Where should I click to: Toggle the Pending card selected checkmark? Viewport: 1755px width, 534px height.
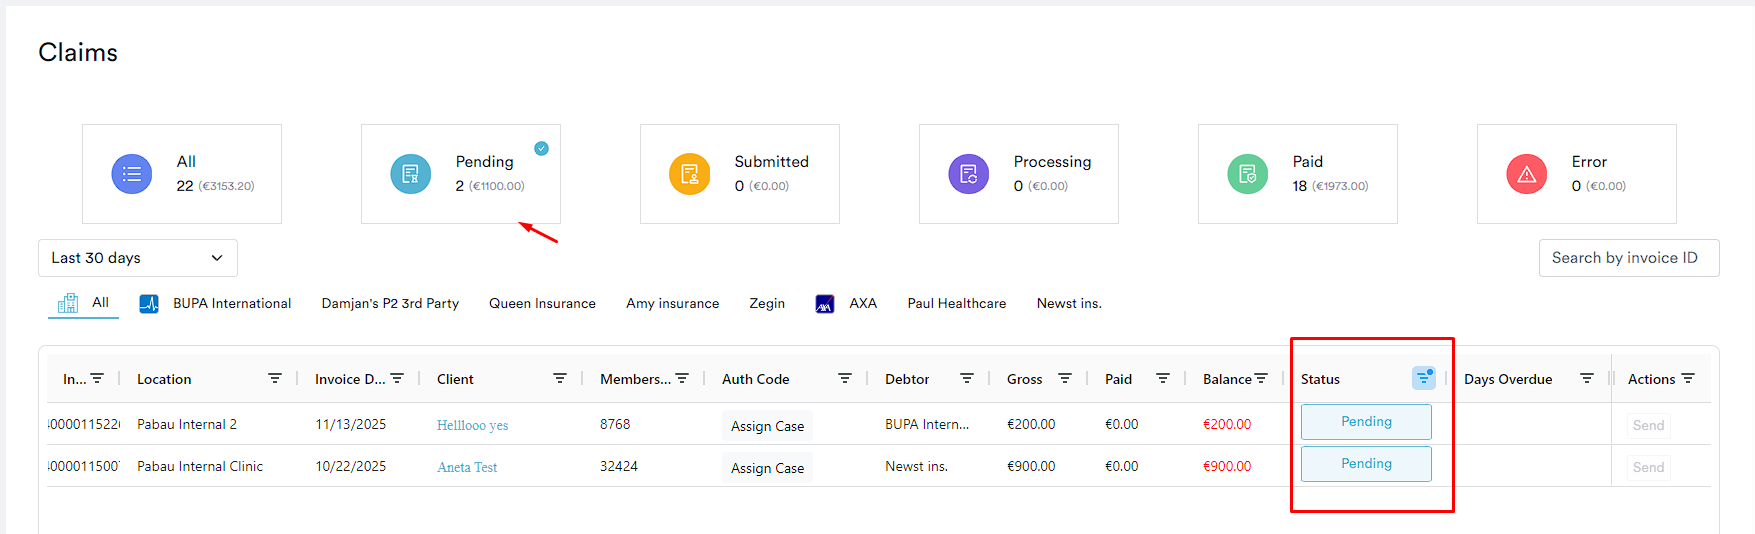pyautogui.click(x=541, y=148)
